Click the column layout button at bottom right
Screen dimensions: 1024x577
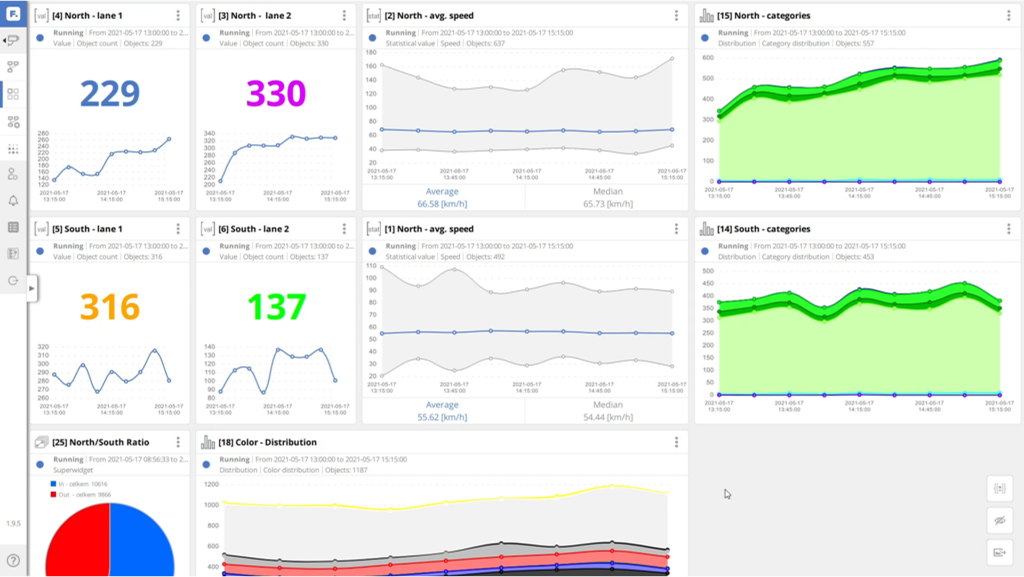(999, 488)
